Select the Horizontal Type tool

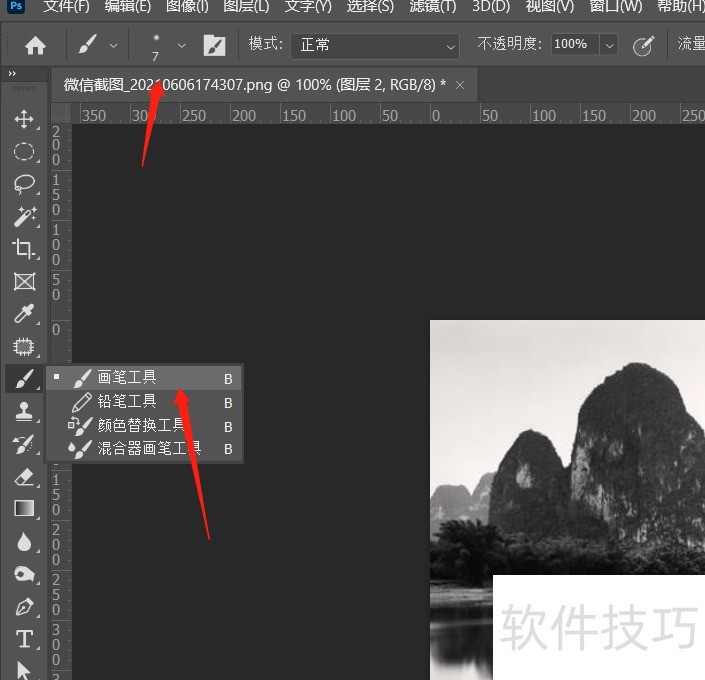coord(24,639)
